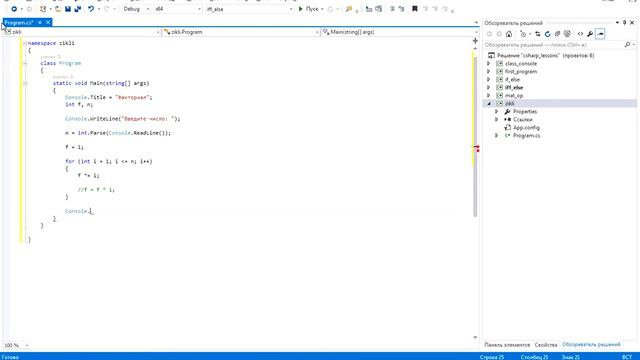Click the Find in Files toolbar icon
Image resolution: width=640 pixels, height=360 pixels.
(x=349, y=9)
